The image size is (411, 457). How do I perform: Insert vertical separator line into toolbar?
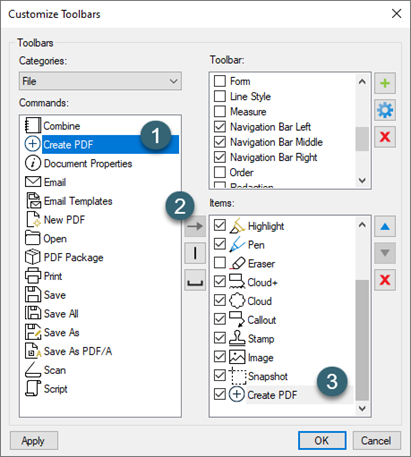click(195, 253)
